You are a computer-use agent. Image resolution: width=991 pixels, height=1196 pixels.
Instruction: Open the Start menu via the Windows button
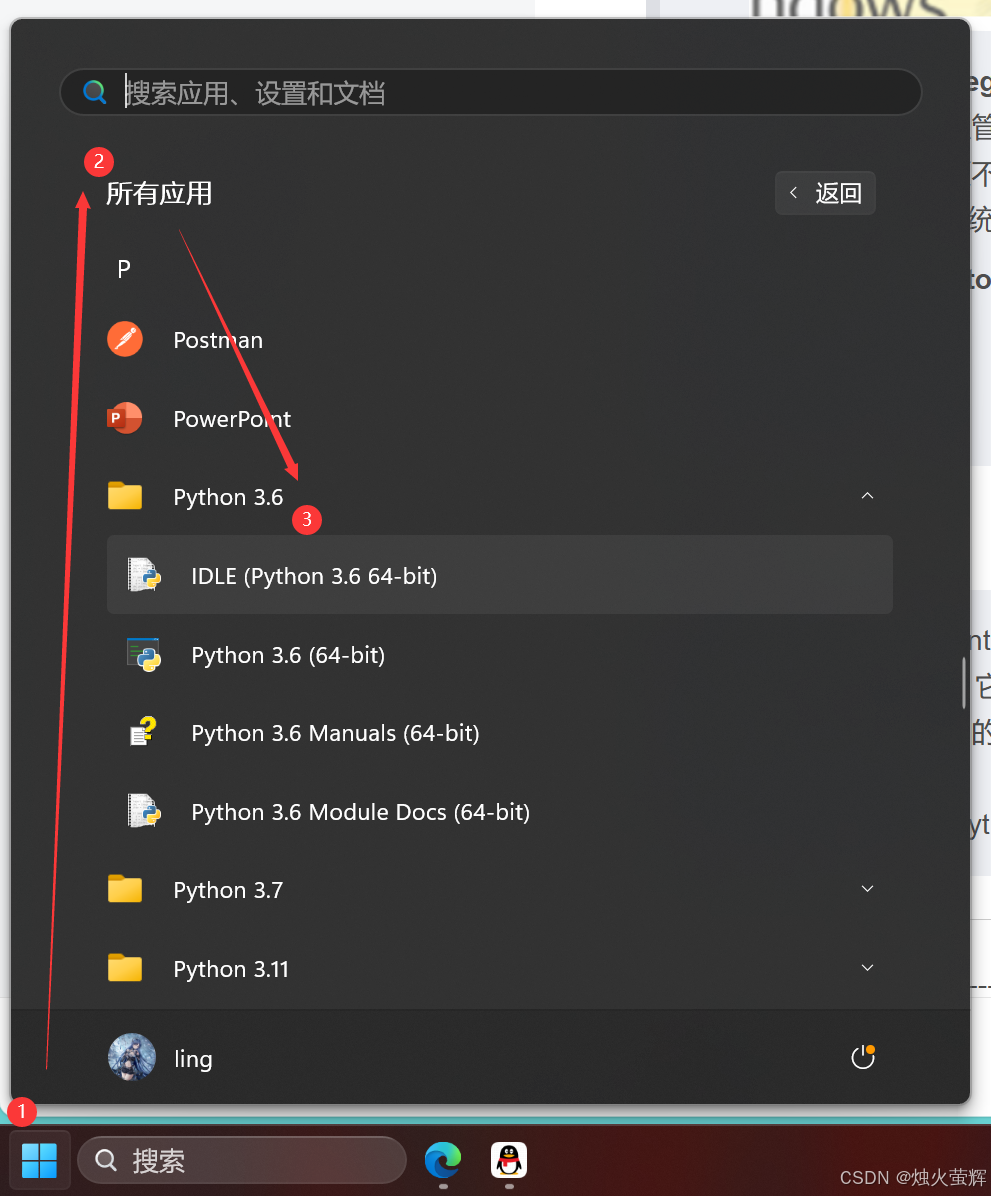tap(39, 1160)
